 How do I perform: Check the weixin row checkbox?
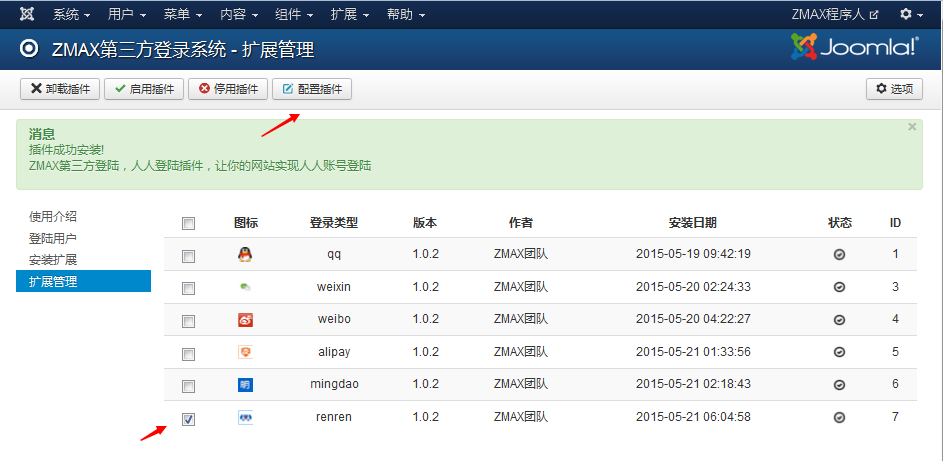point(188,289)
